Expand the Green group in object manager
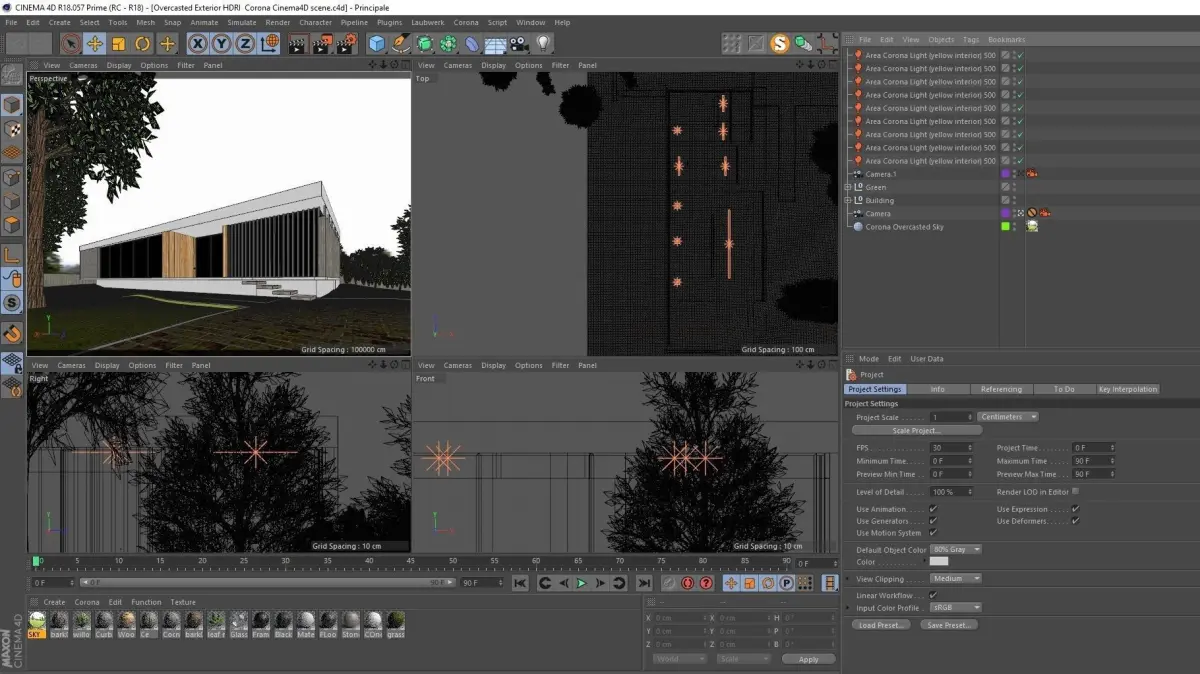The image size is (1200, 674). pos(848,187)
